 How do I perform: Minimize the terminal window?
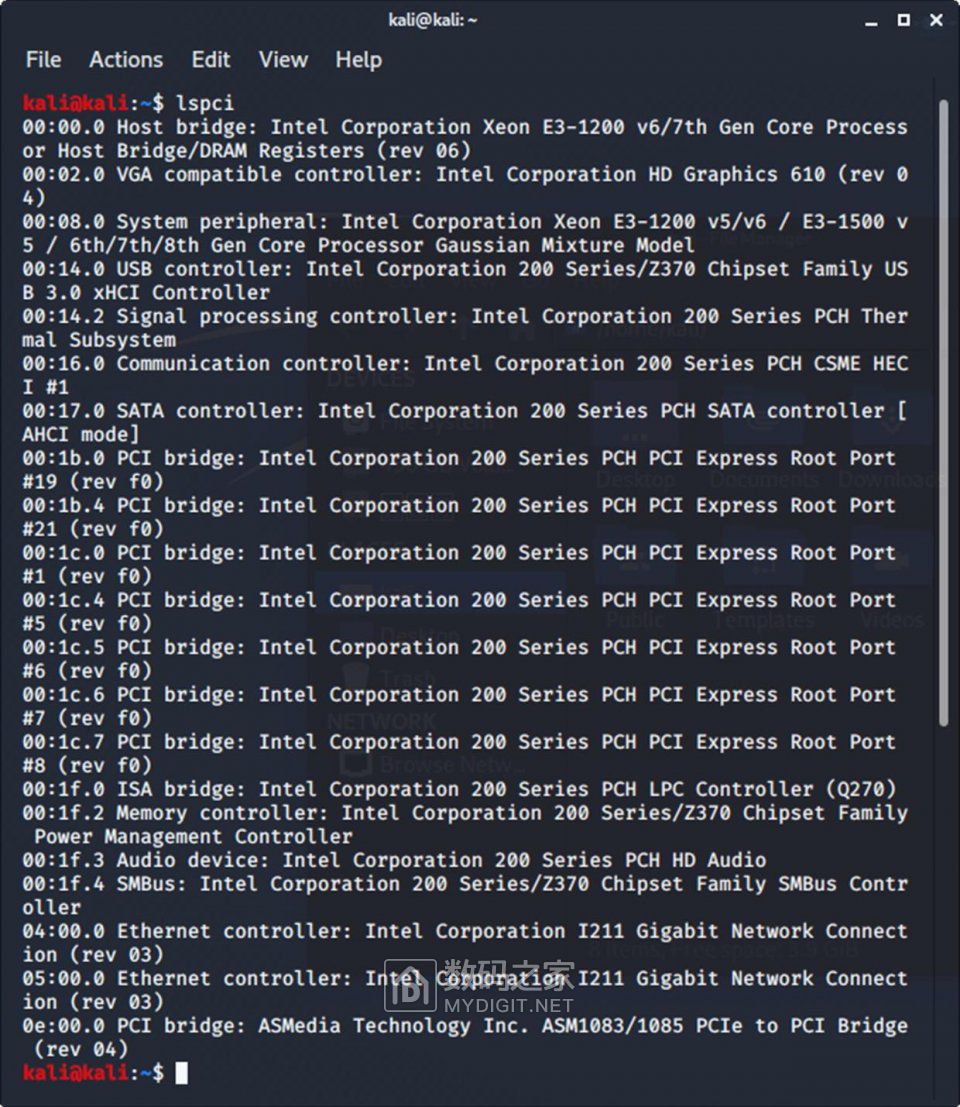870,20
